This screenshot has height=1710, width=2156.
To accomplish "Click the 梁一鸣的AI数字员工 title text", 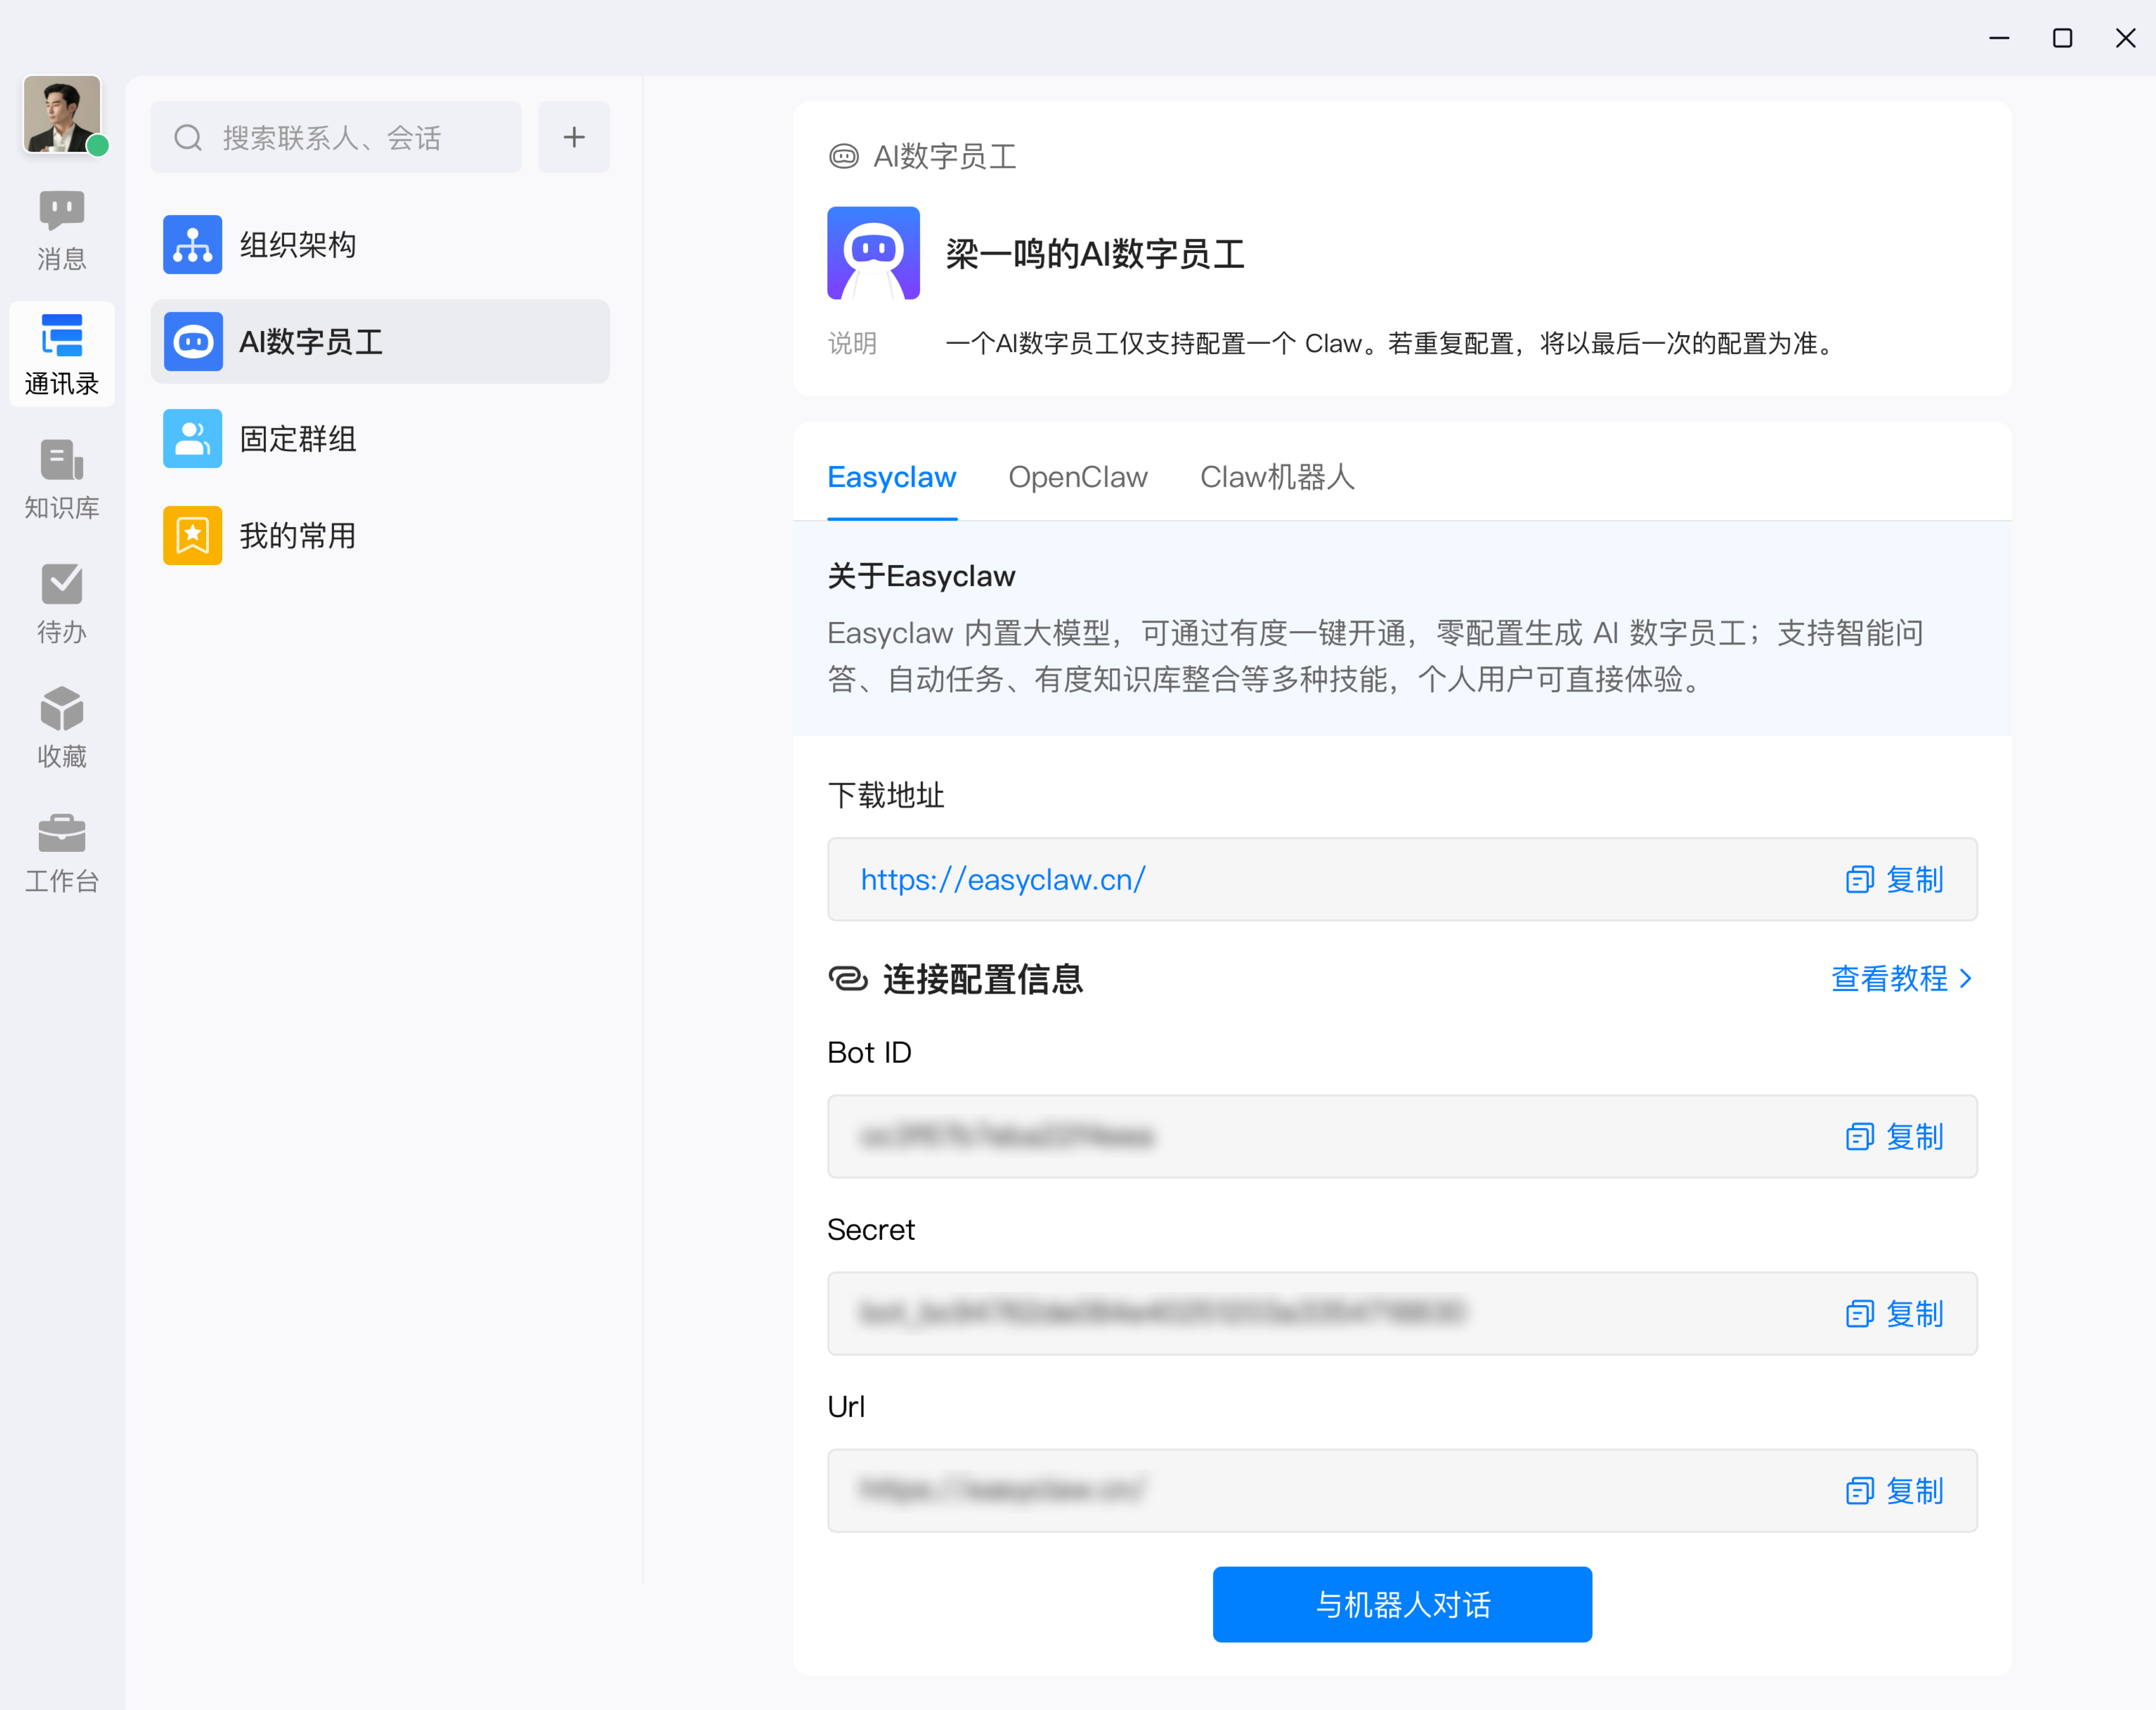I will point(1095,253).
